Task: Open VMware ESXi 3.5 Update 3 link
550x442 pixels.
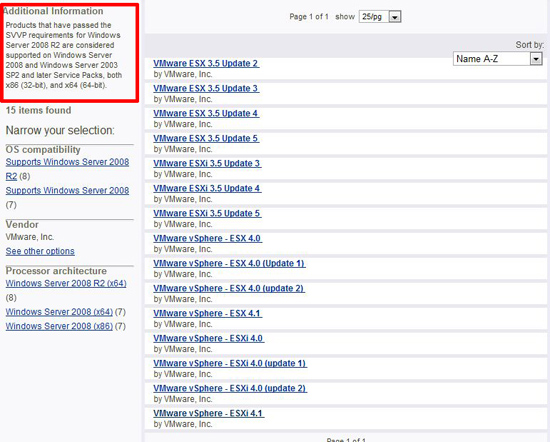Action: [x=207, y=163]
